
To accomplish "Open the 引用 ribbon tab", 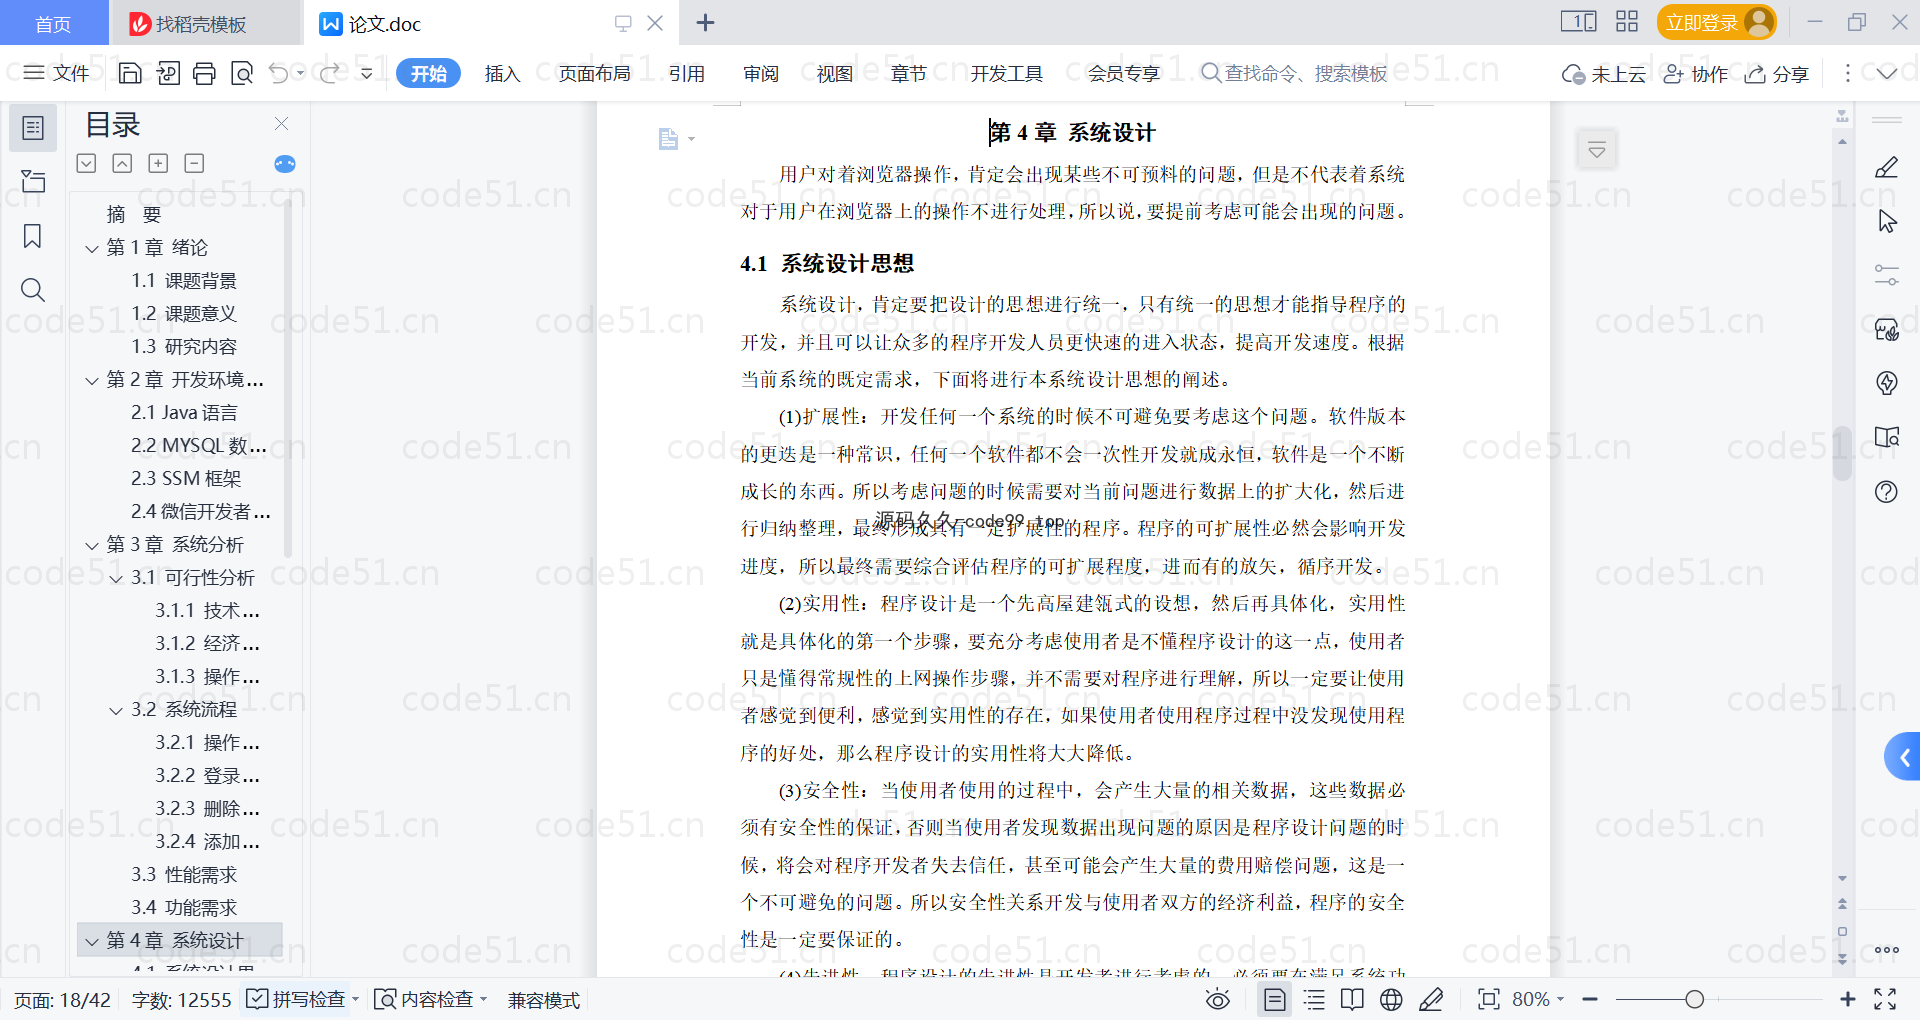I will [x=687, y=73].
